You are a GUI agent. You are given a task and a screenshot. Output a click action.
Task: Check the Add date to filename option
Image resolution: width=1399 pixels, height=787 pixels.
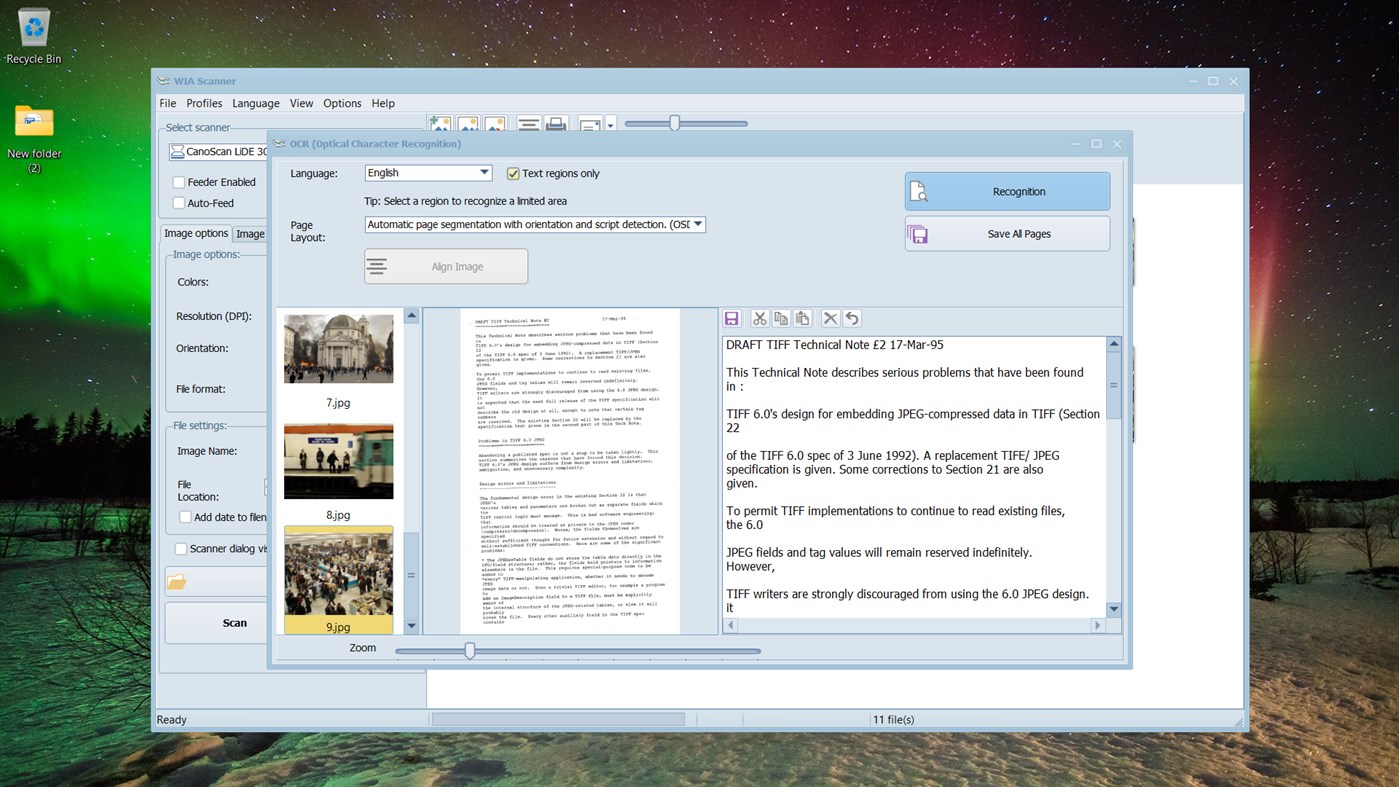tap(185, 517)
